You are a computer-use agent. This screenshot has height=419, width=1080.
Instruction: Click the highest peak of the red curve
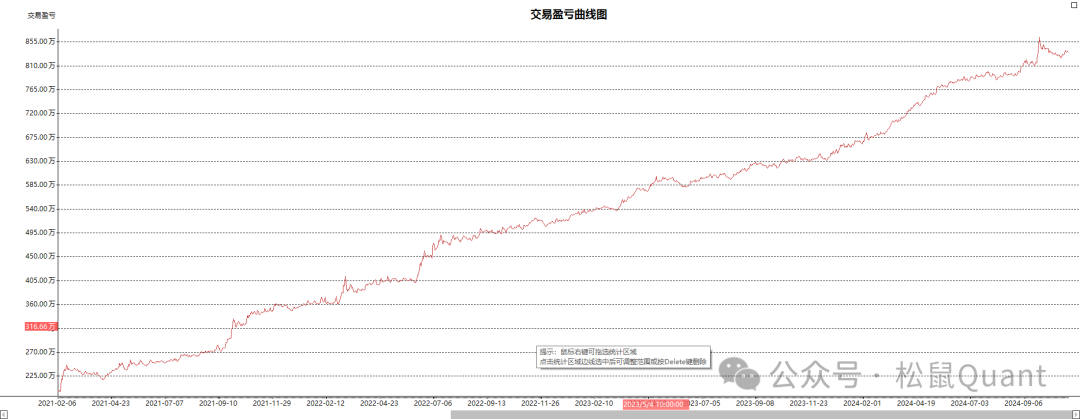1039,39
